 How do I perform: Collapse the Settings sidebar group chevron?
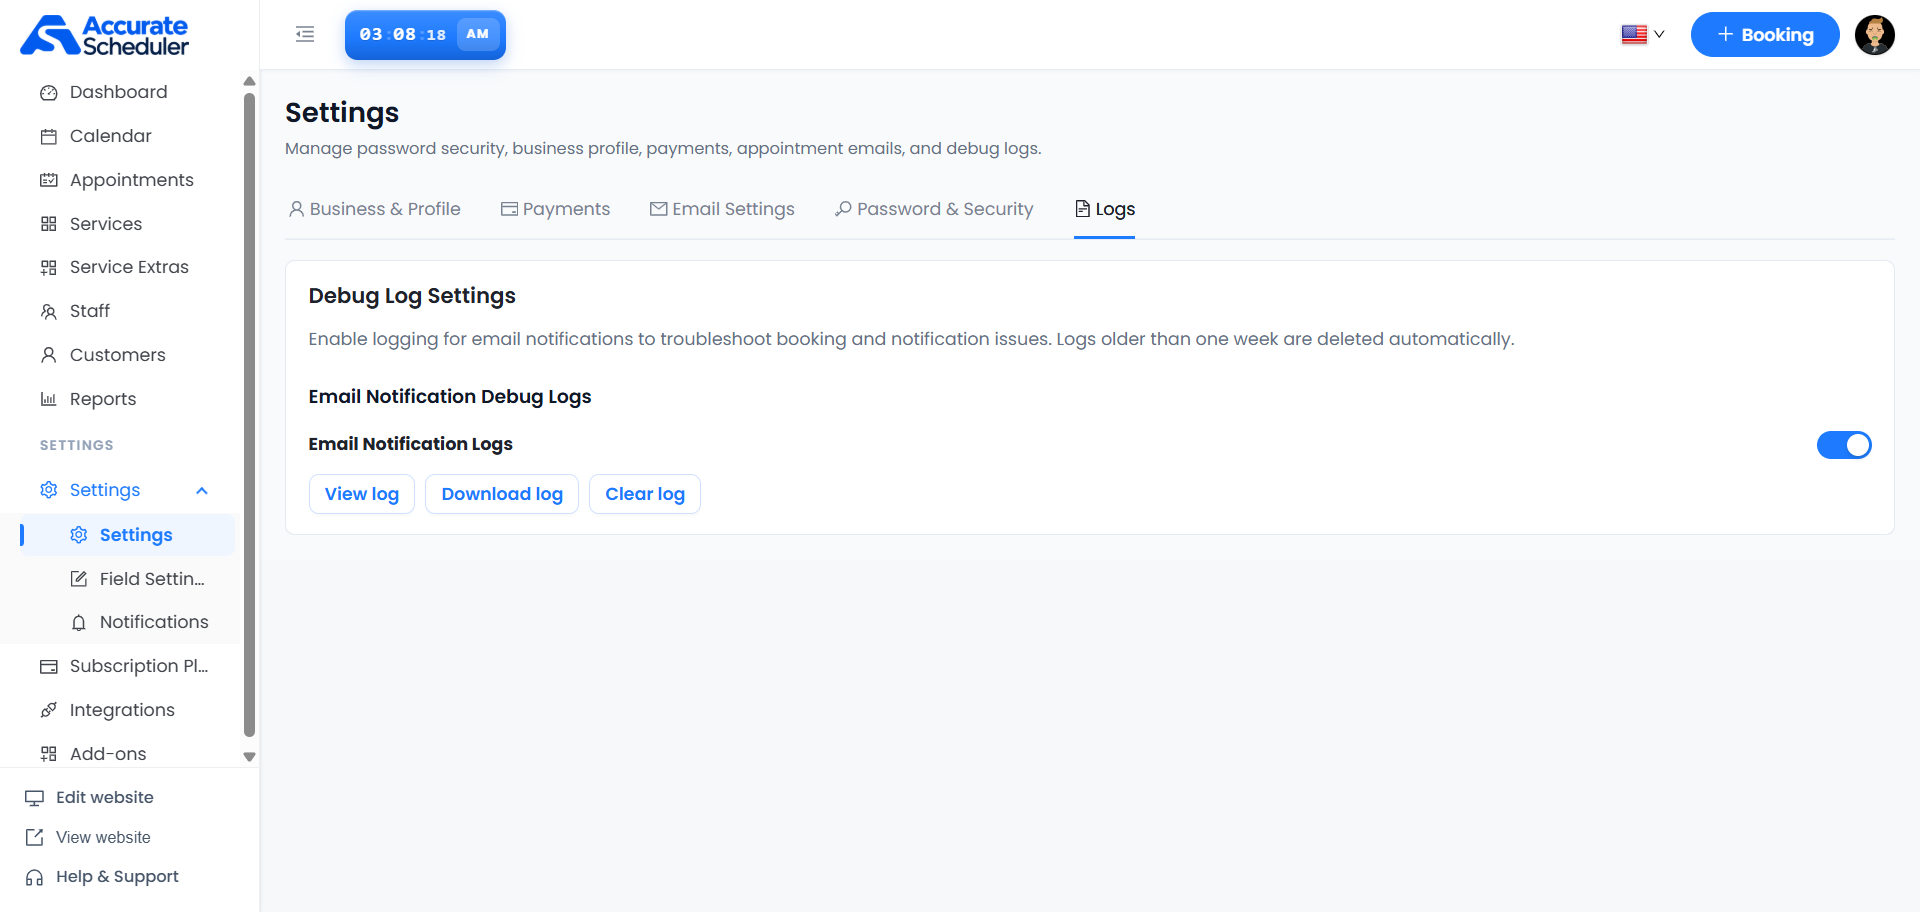pyautogui.click(x=202, y=491)
